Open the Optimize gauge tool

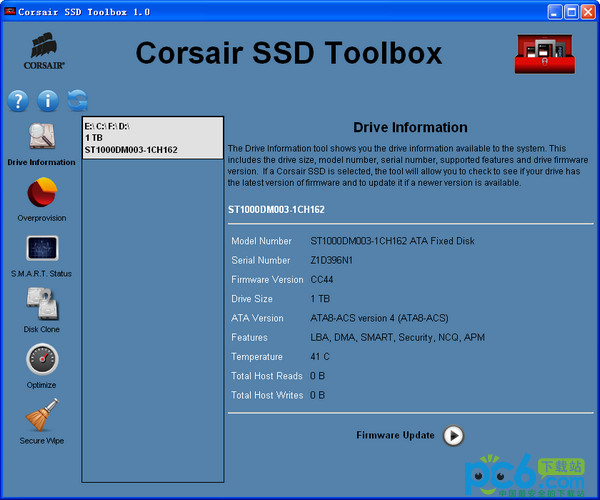click(41, 359)
